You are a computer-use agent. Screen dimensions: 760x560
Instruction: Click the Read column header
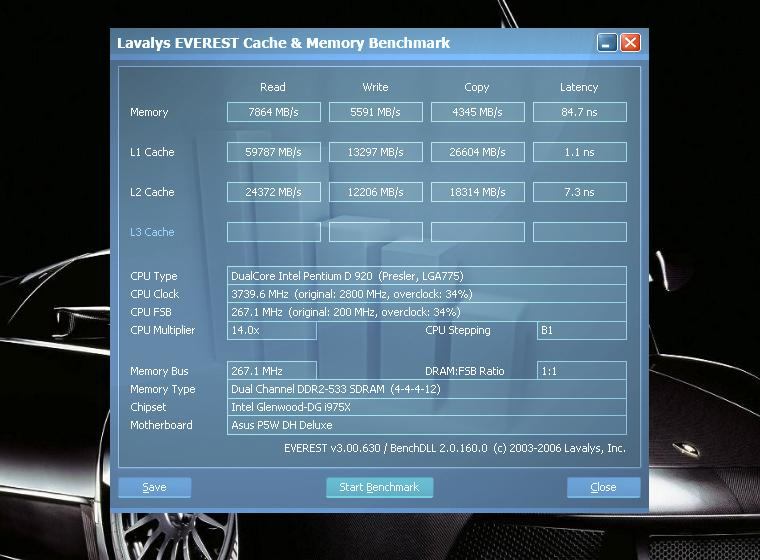click(273, 87)
